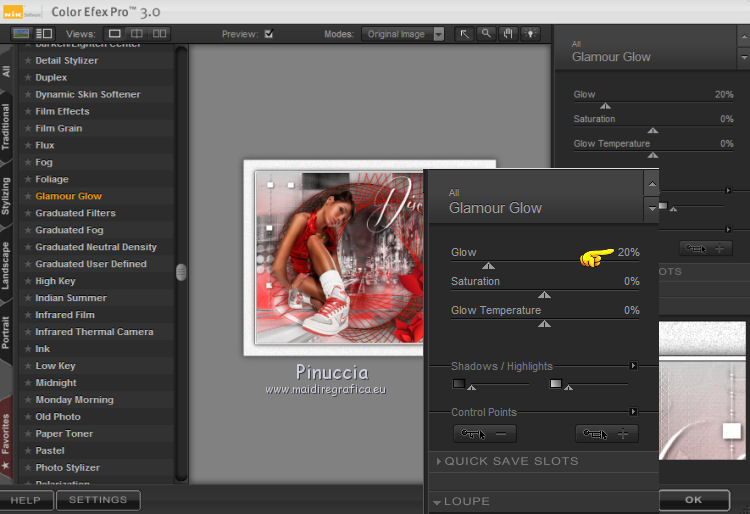Click down arrow at top-right panel edge
750x514 pixels.
(744, 58)
